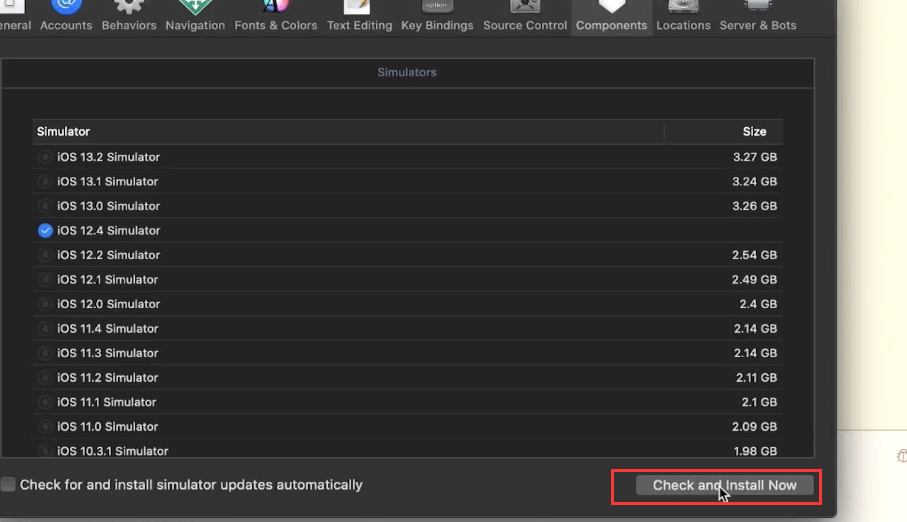The width and height of the screenshot is (907, 522).
Task: Click the 3.26 GB size value
Action: pyautogui.click(x=754, y=206)
